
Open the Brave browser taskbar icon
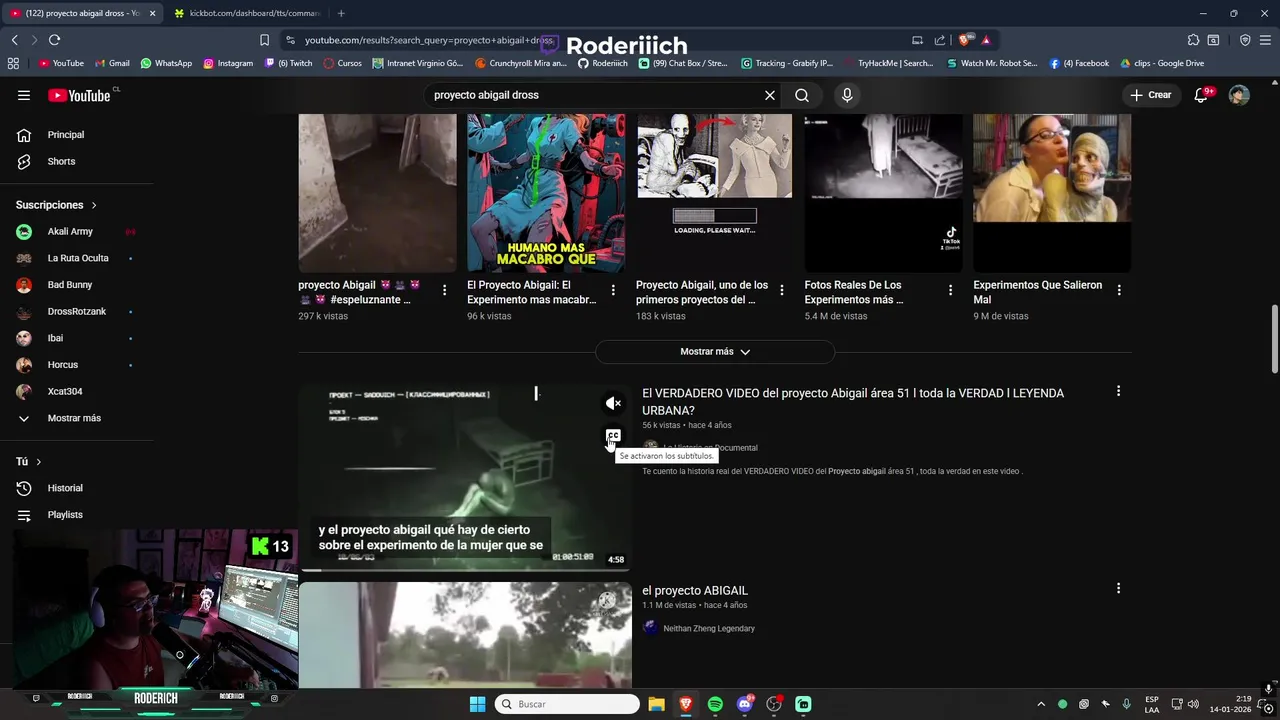(x=685, y=704)
